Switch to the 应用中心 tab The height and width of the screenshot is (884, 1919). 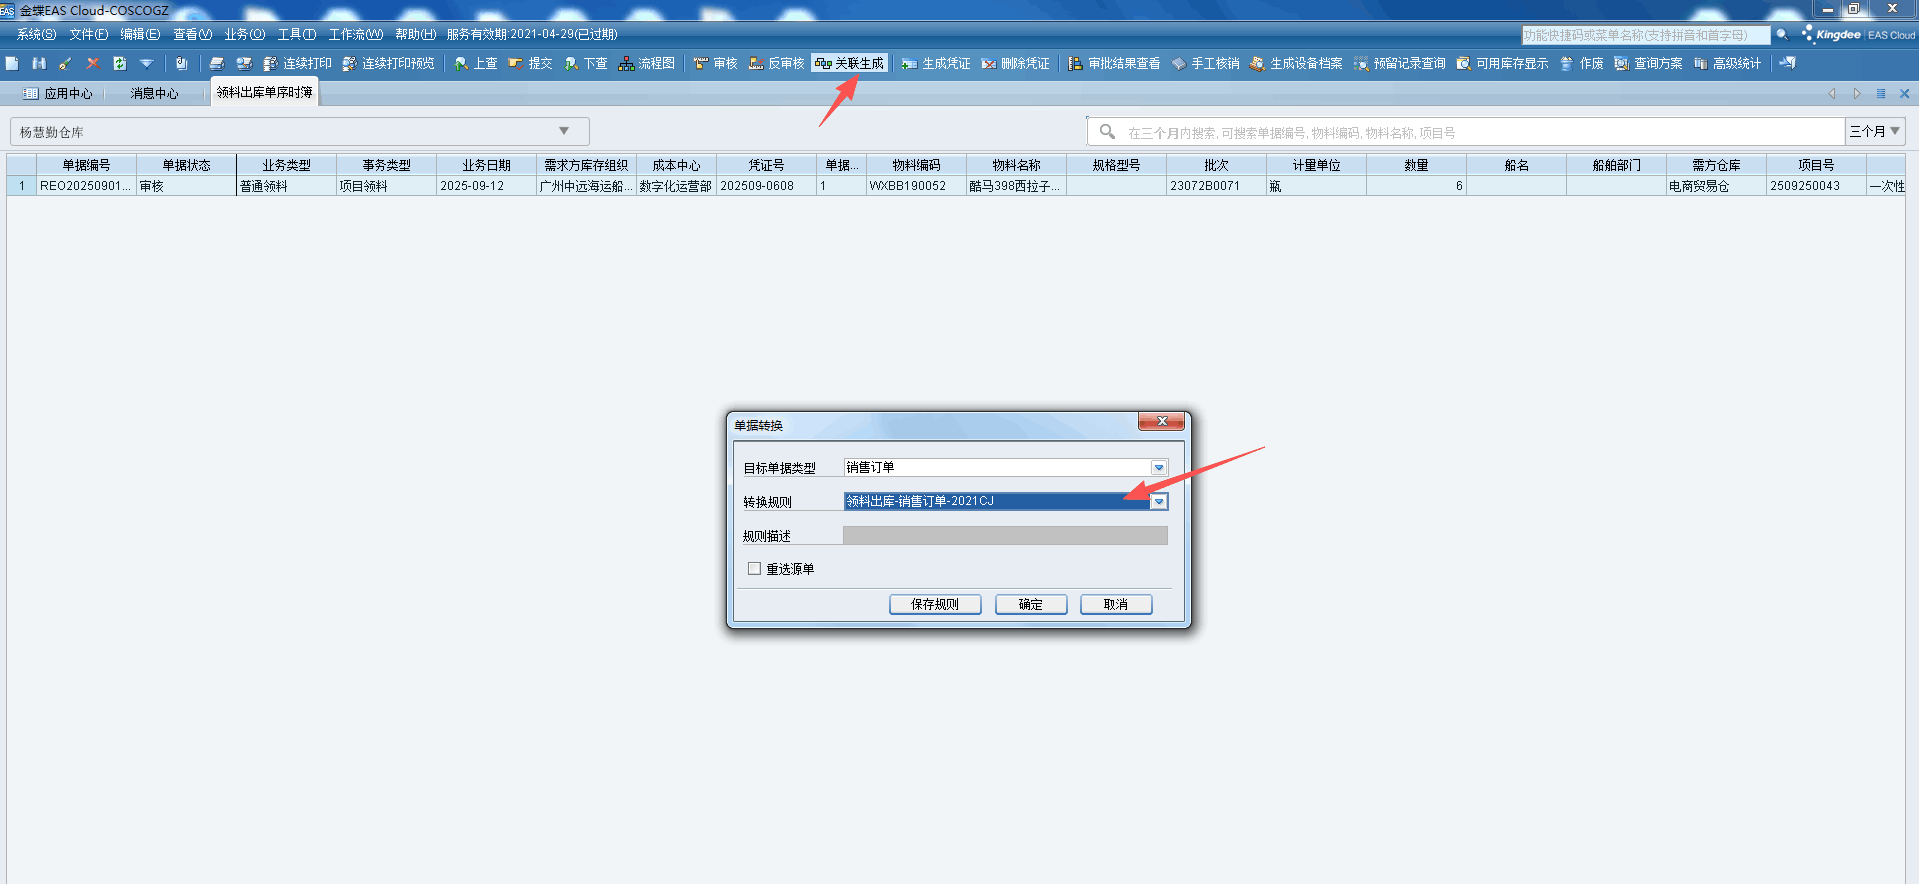tap(58, 93)
